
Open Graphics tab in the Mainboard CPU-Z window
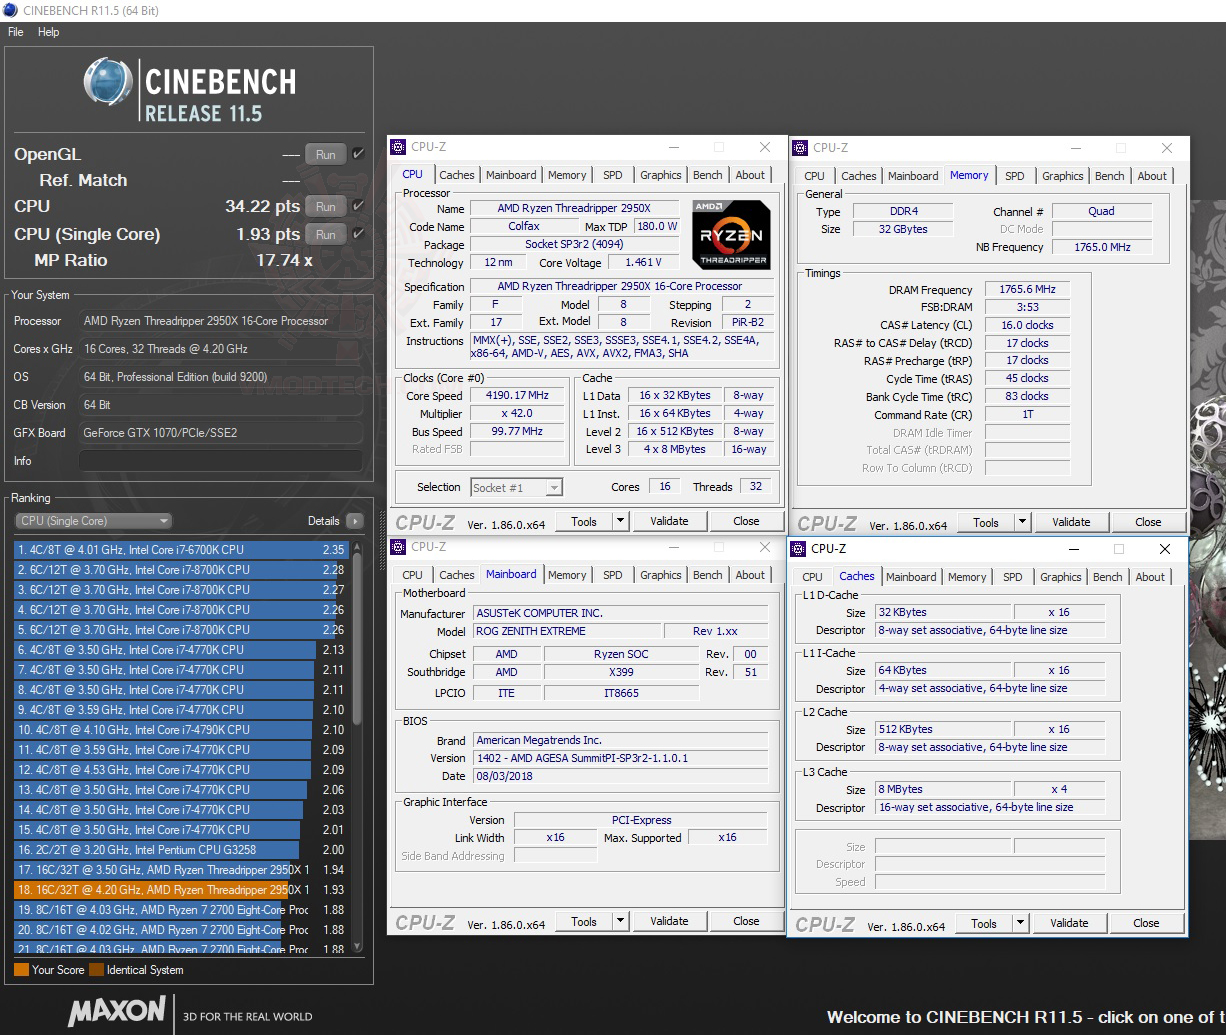[661, 575]
